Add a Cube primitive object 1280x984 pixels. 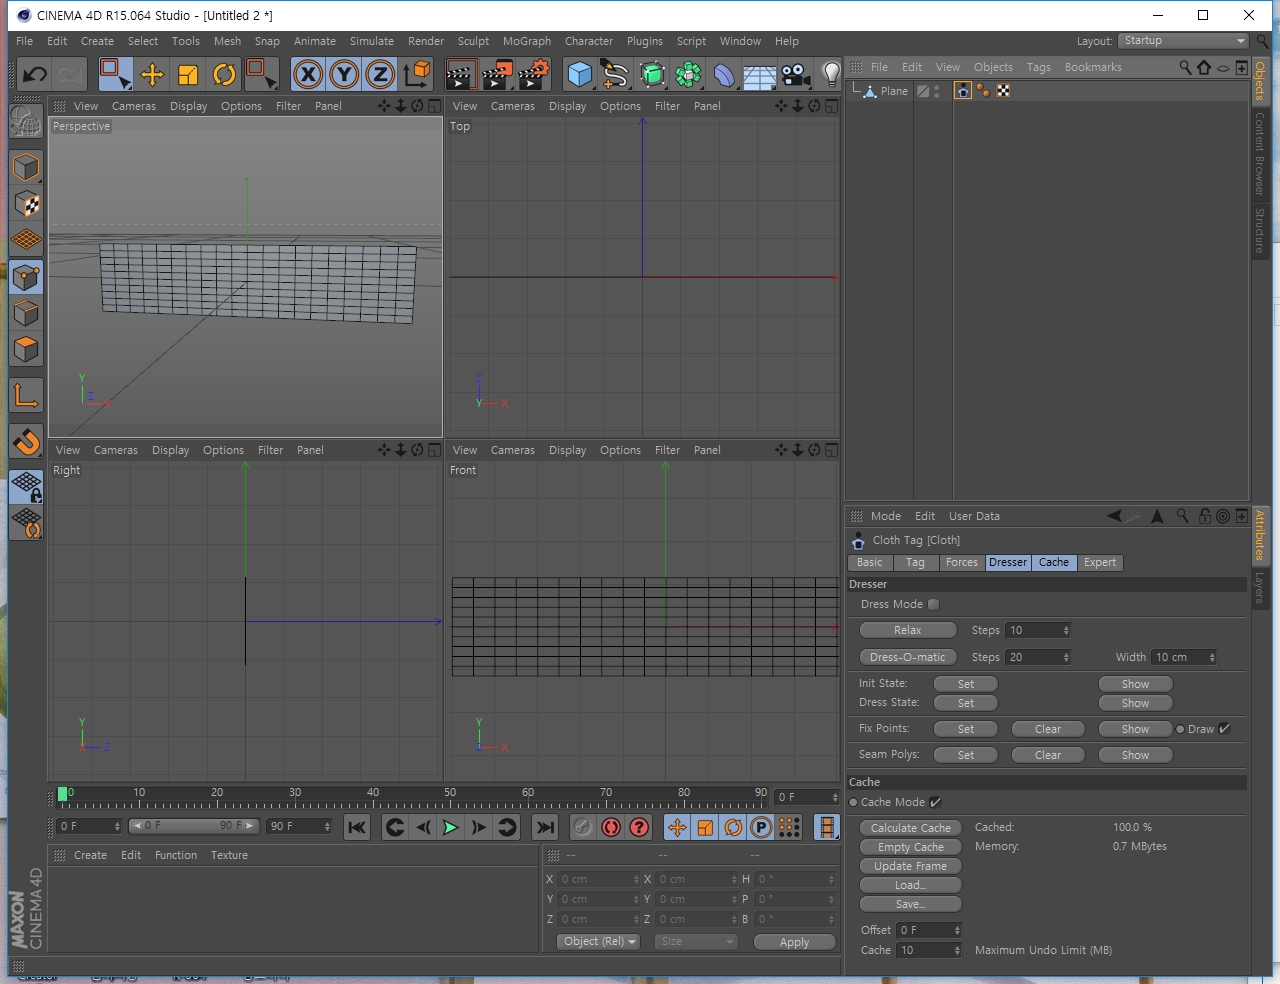(x=579, y=74)
